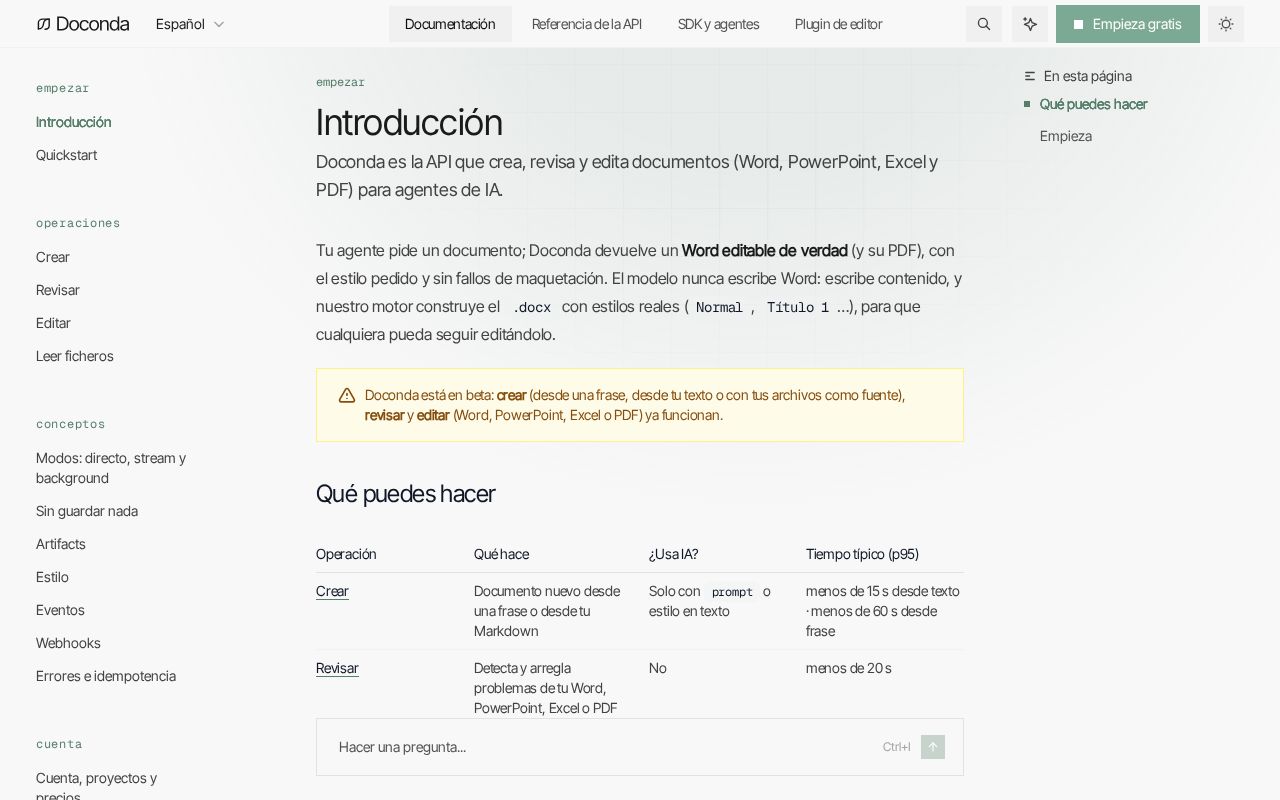Click the Doconda logo
The image size is (1280, 800).
pos(83,24)
